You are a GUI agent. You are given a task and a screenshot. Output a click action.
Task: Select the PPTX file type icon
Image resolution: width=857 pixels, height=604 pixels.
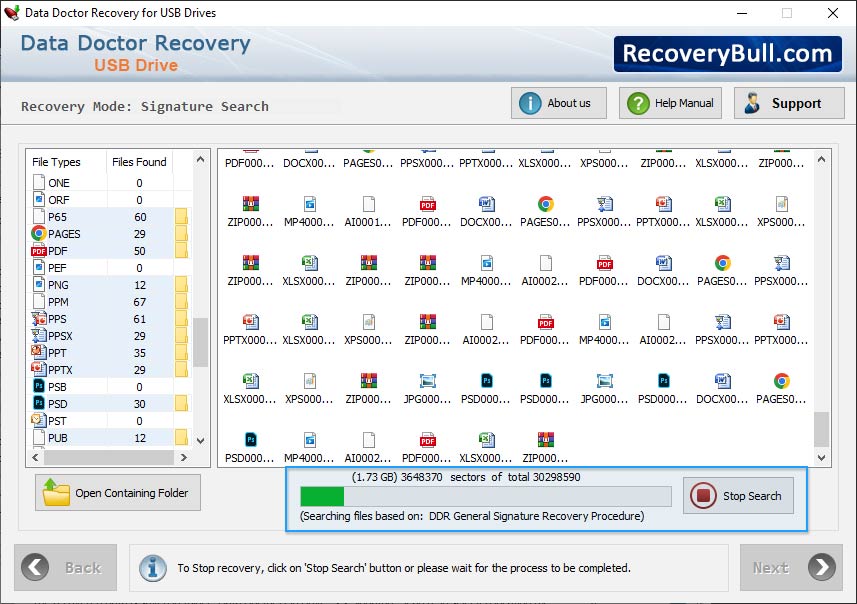pyautogui.click(x=39, y=370)
